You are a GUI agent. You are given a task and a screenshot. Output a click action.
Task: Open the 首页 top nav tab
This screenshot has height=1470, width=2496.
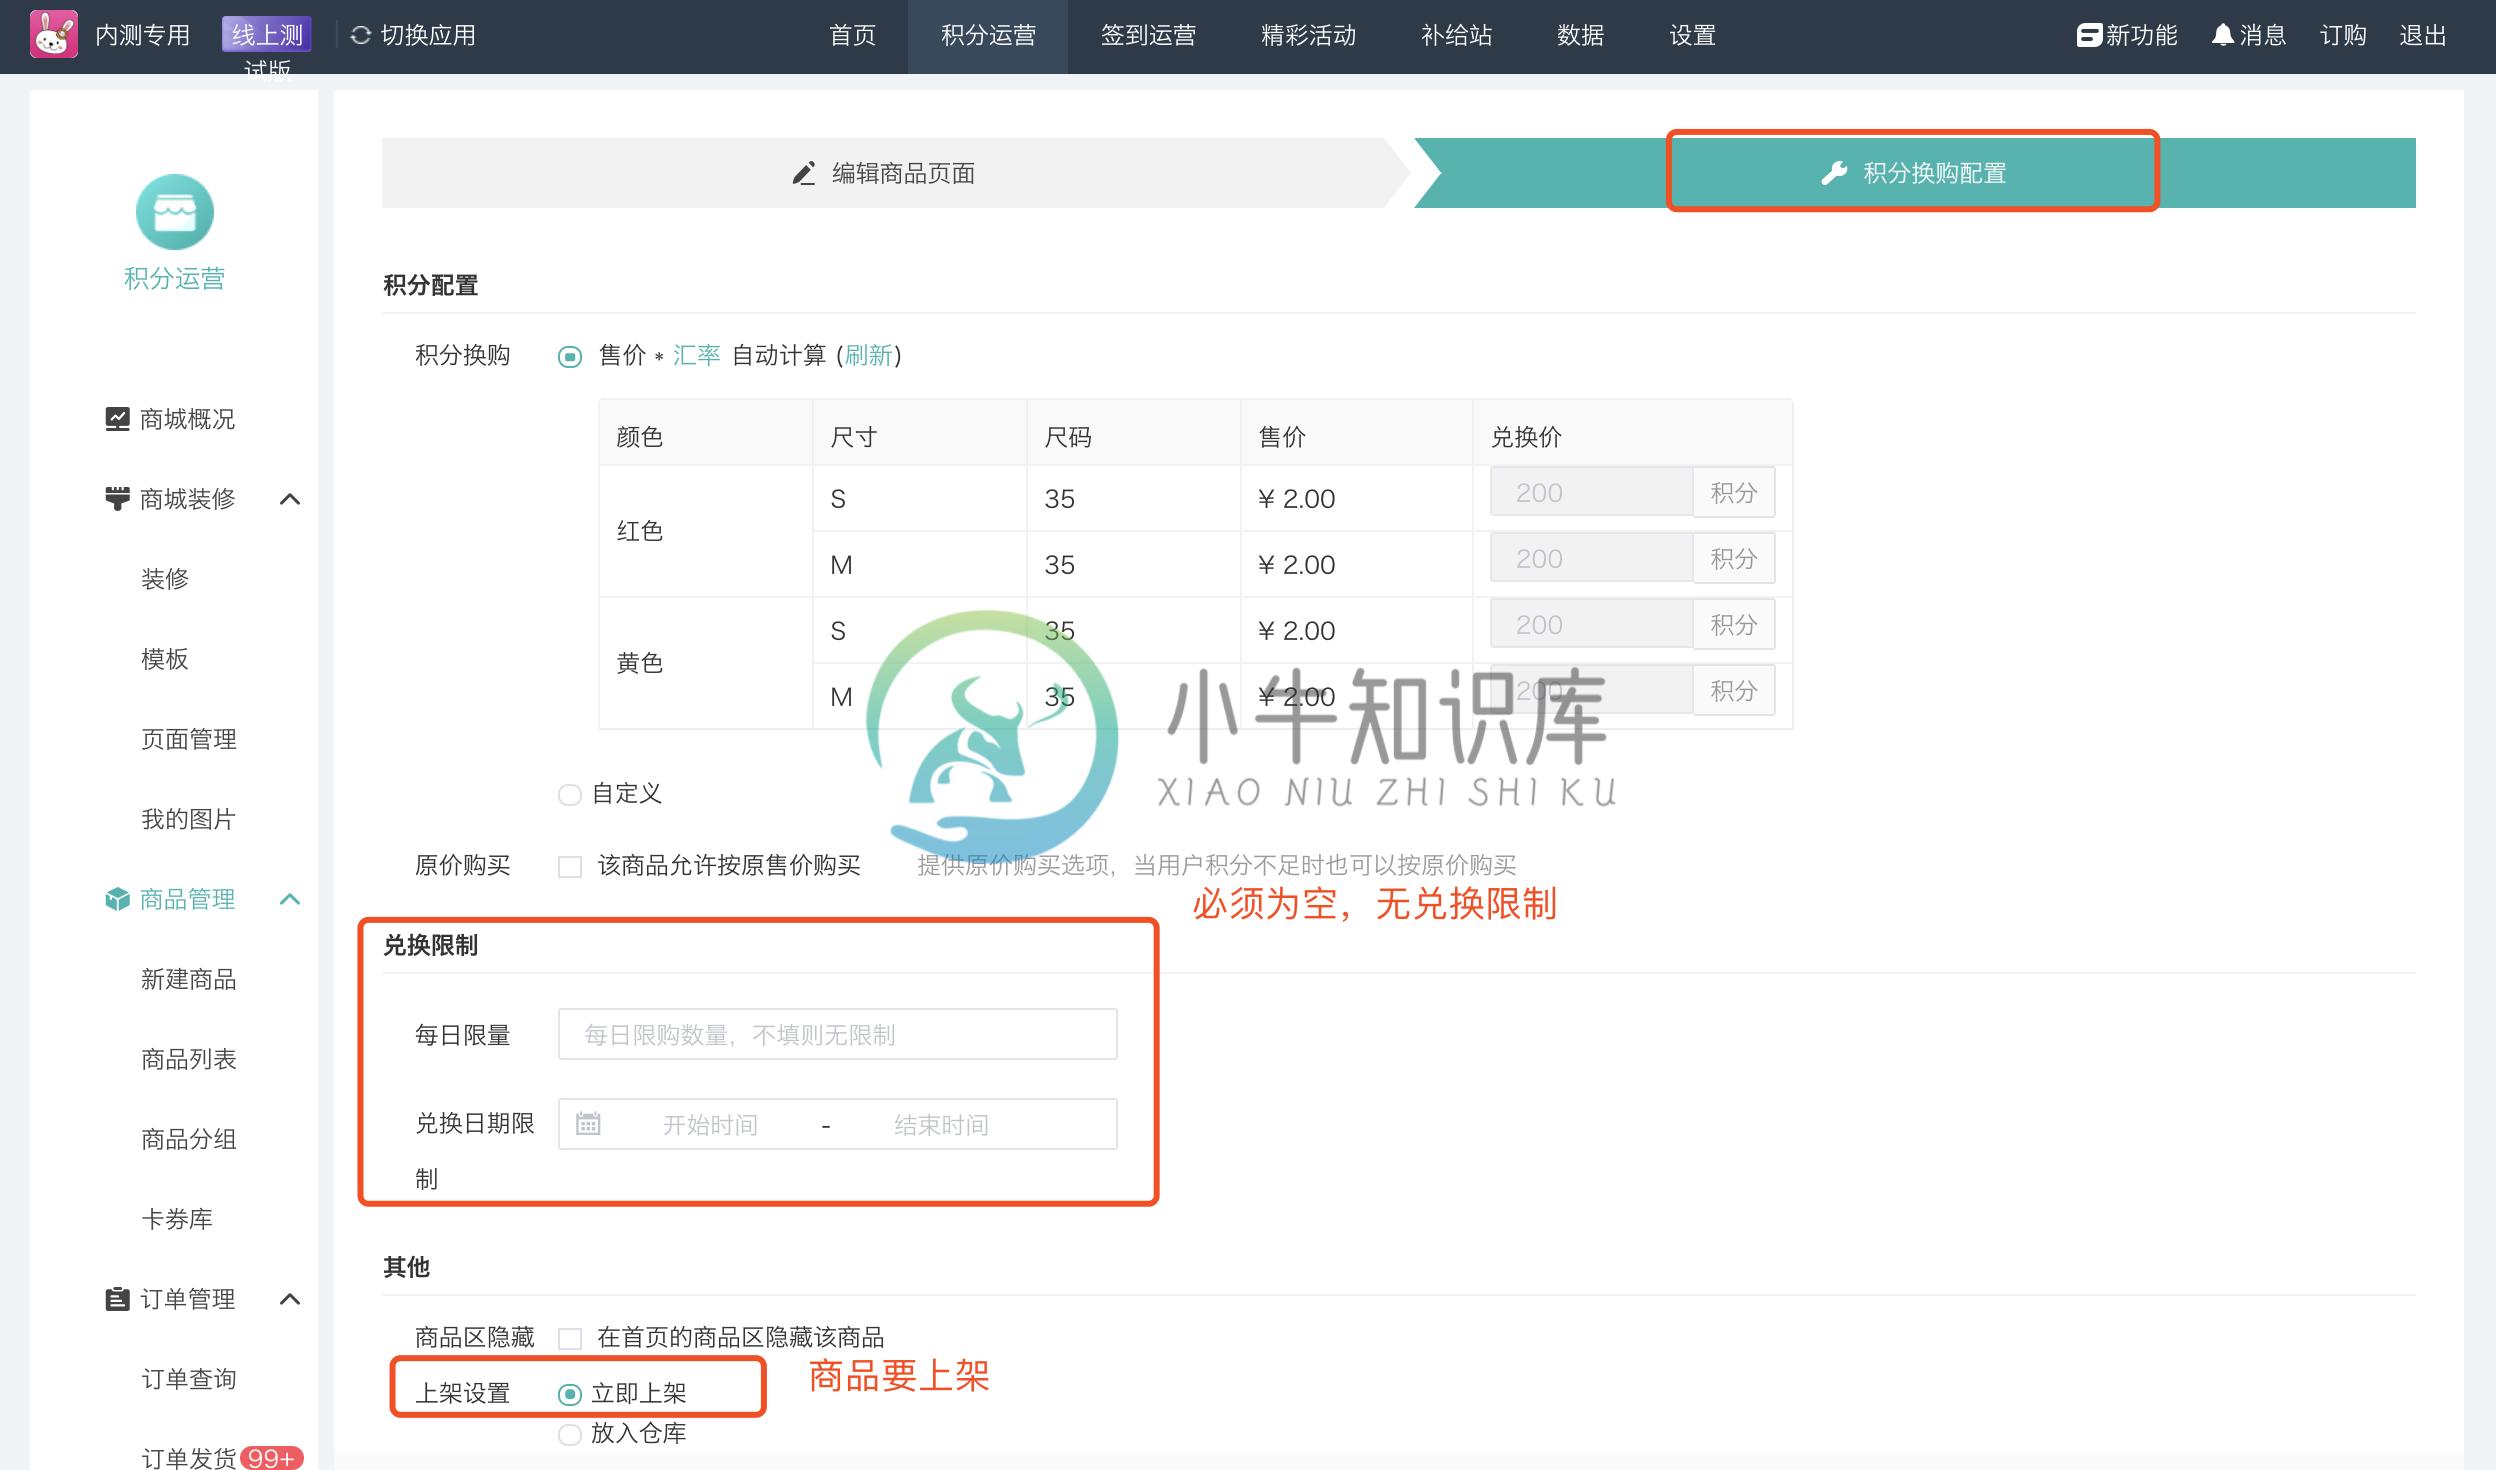point(853,36)
